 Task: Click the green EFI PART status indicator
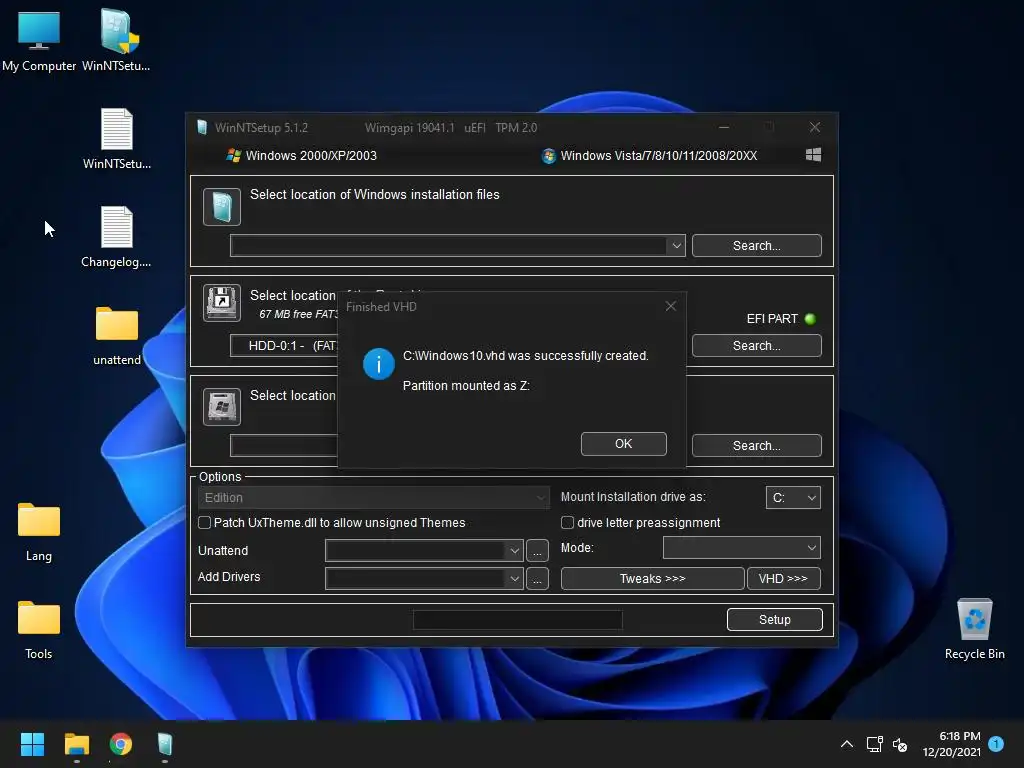click(810, 319)
